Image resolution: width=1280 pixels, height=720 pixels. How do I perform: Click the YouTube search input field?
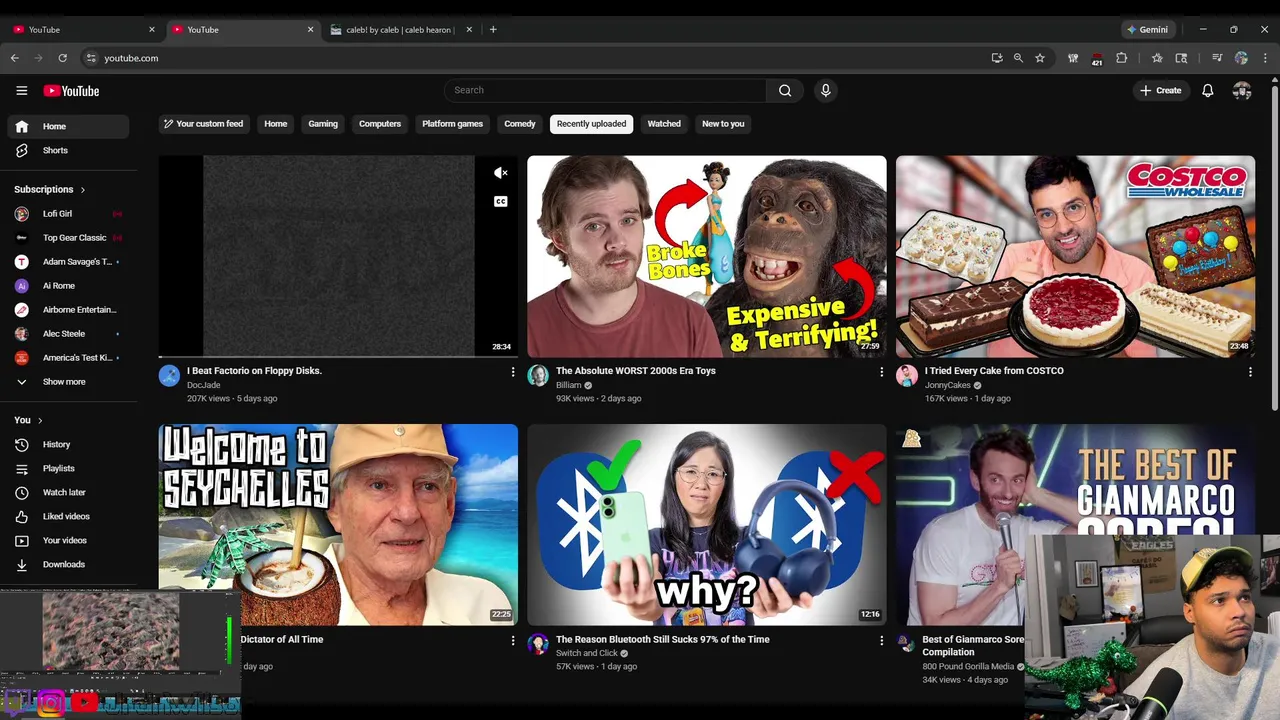tap(605, 90)
